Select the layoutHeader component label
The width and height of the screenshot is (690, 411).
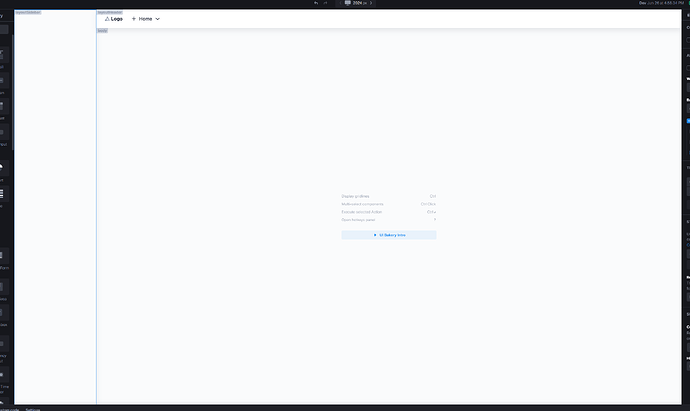point(110,12)
